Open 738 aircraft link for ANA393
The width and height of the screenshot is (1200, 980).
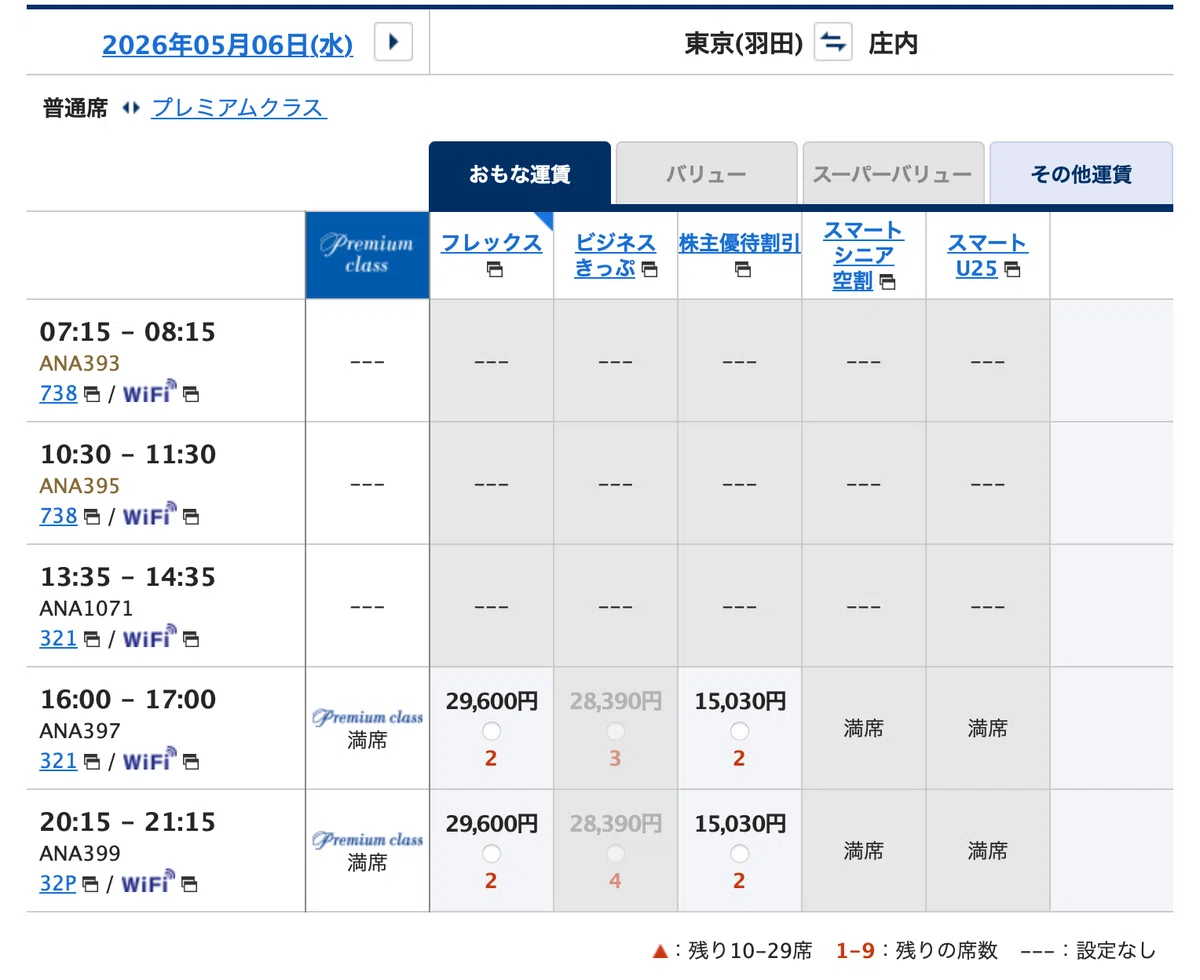pyautogui.click(x=59, y=393)
